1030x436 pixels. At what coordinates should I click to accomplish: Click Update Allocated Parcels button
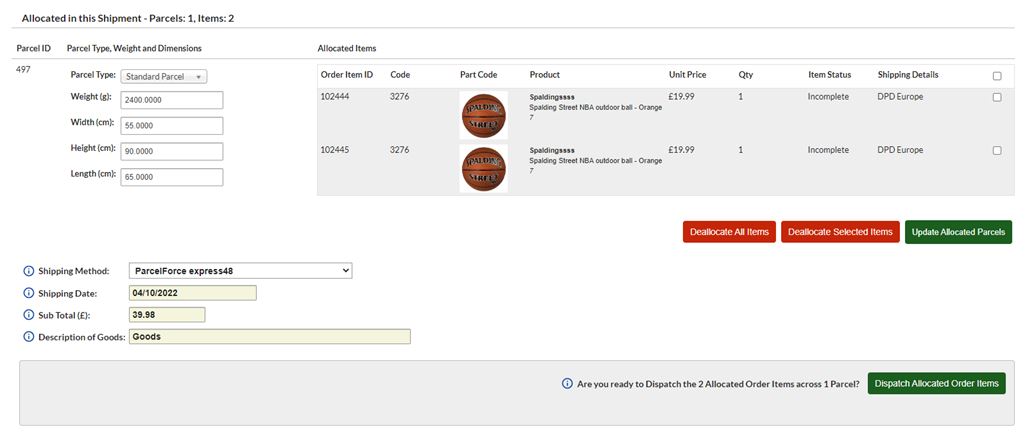(x=958, y=232)
